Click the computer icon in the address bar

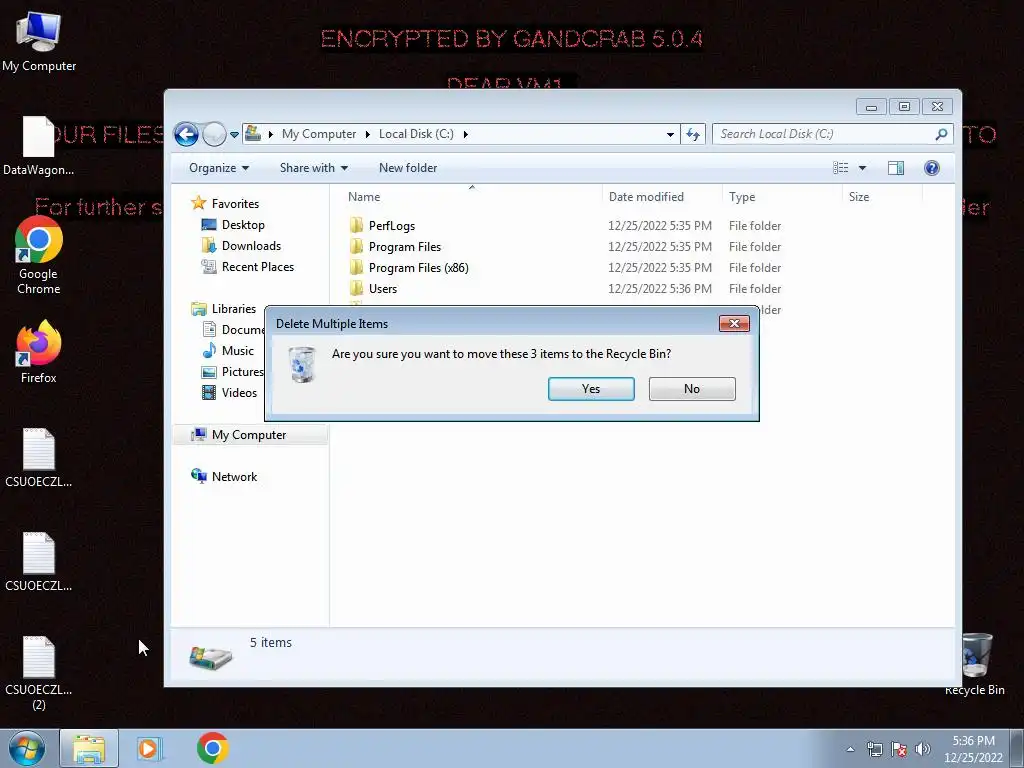coord(253,134)
